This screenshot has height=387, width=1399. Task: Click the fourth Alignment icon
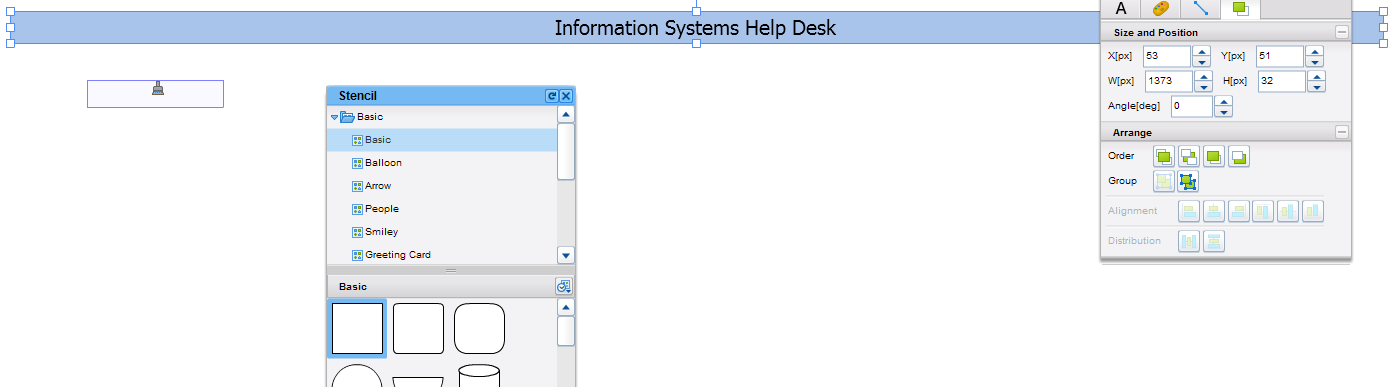1264,211
